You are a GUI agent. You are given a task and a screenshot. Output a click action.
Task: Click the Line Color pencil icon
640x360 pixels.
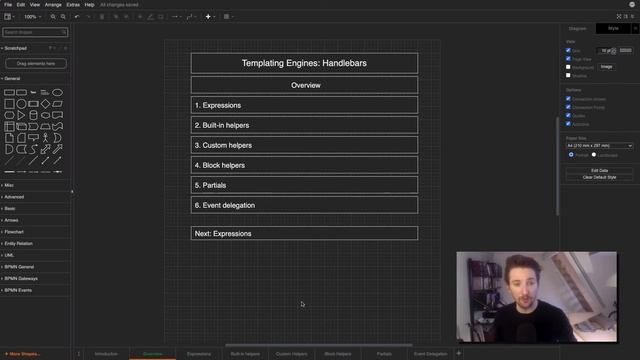click(x=150, y=17)
